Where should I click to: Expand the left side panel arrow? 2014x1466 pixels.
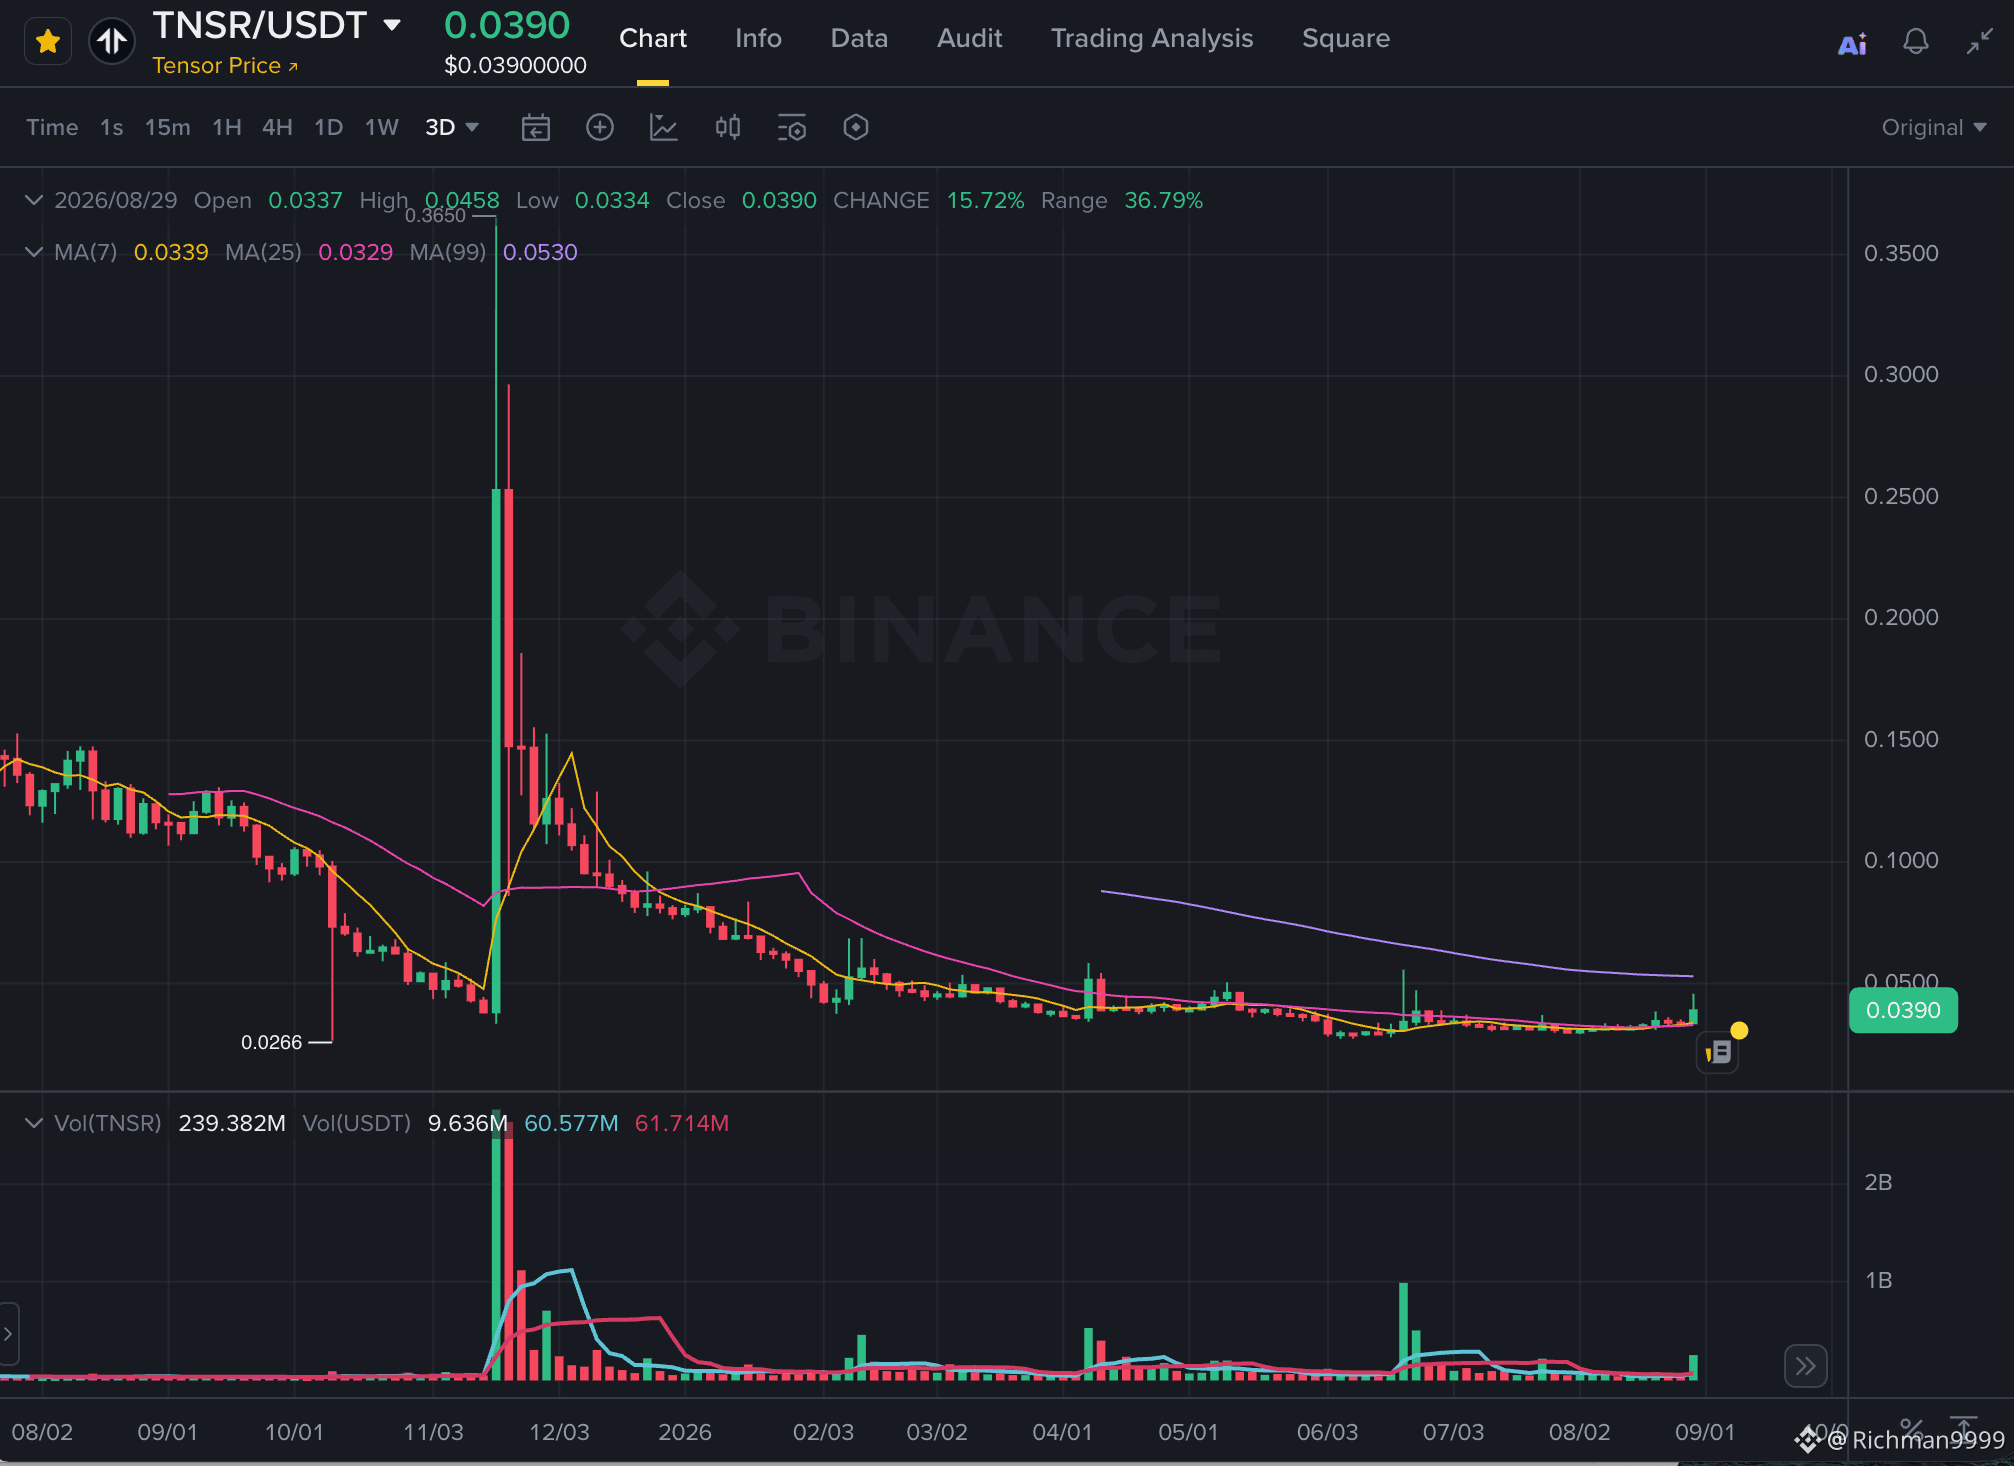tap(8, 1334)
